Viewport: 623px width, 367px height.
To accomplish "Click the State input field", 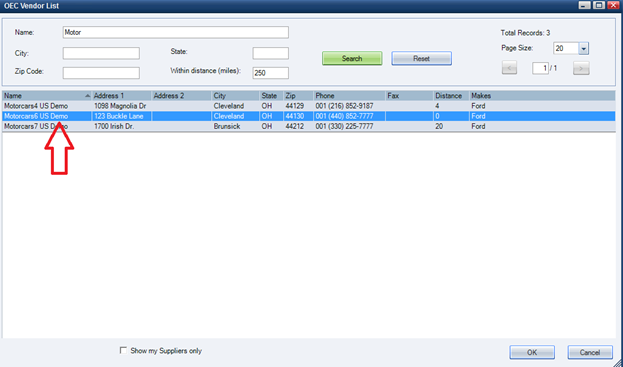I will point(271,53).
